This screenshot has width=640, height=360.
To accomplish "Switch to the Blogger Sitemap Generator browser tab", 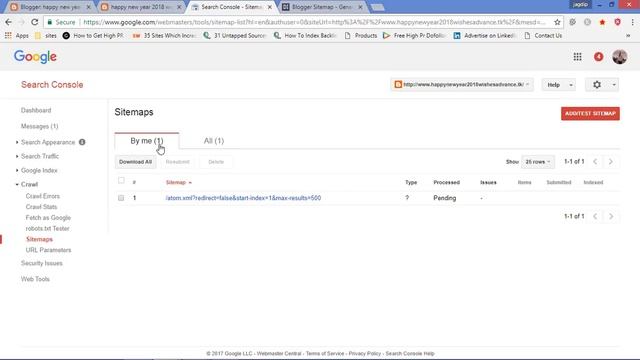I will (322, 7).
